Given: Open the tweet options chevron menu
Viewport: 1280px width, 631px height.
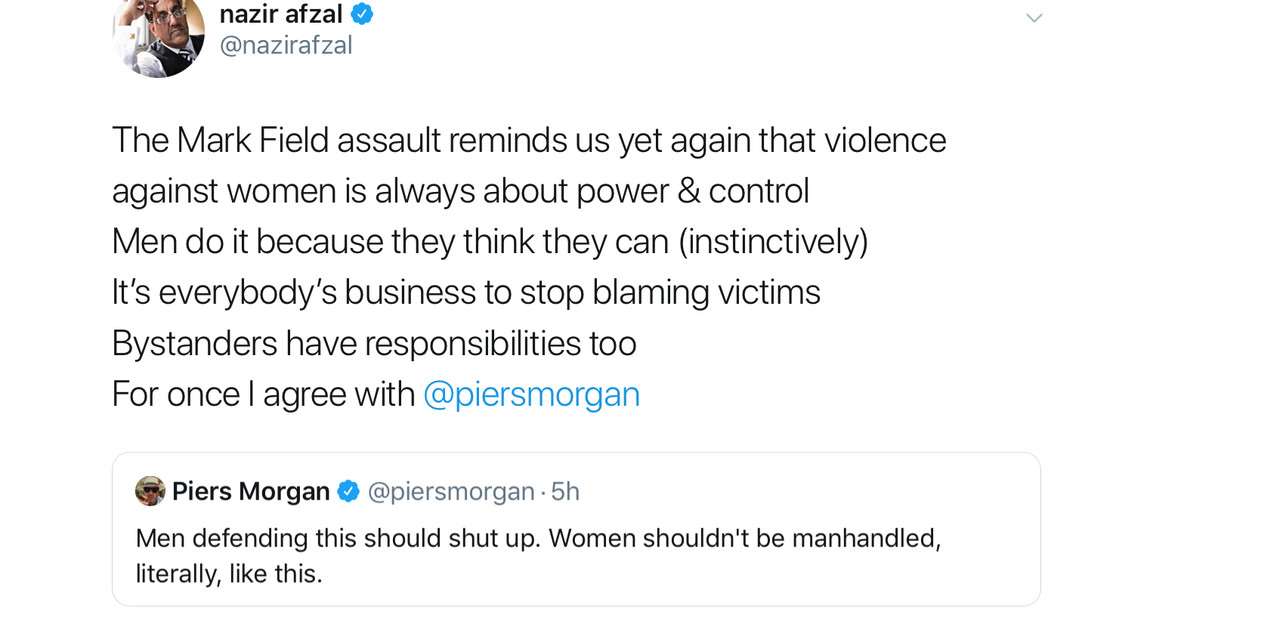Looking at the screenshot, I should 1034,18.
